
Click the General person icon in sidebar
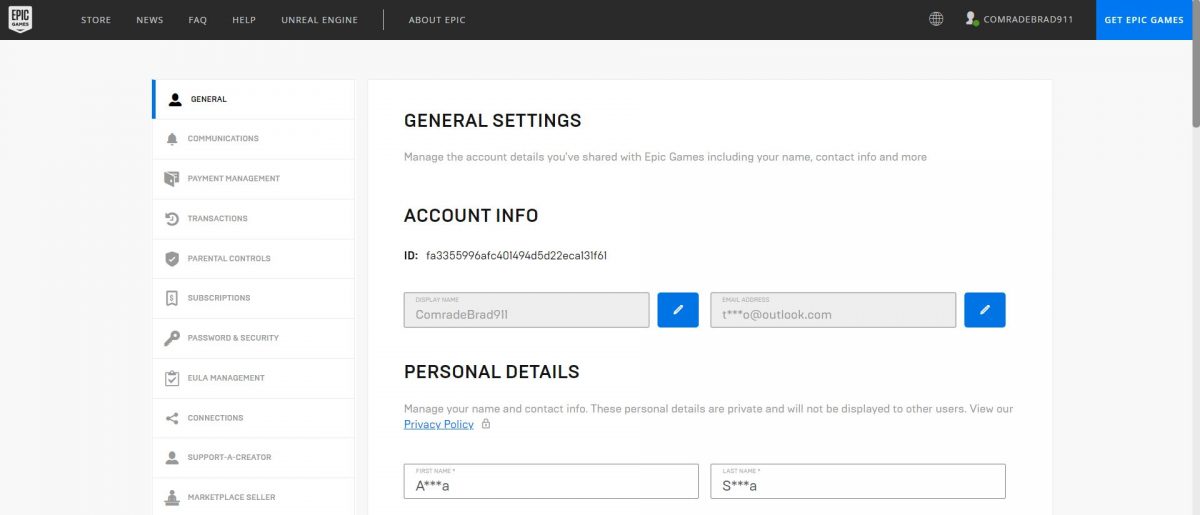tap(175, 99)
